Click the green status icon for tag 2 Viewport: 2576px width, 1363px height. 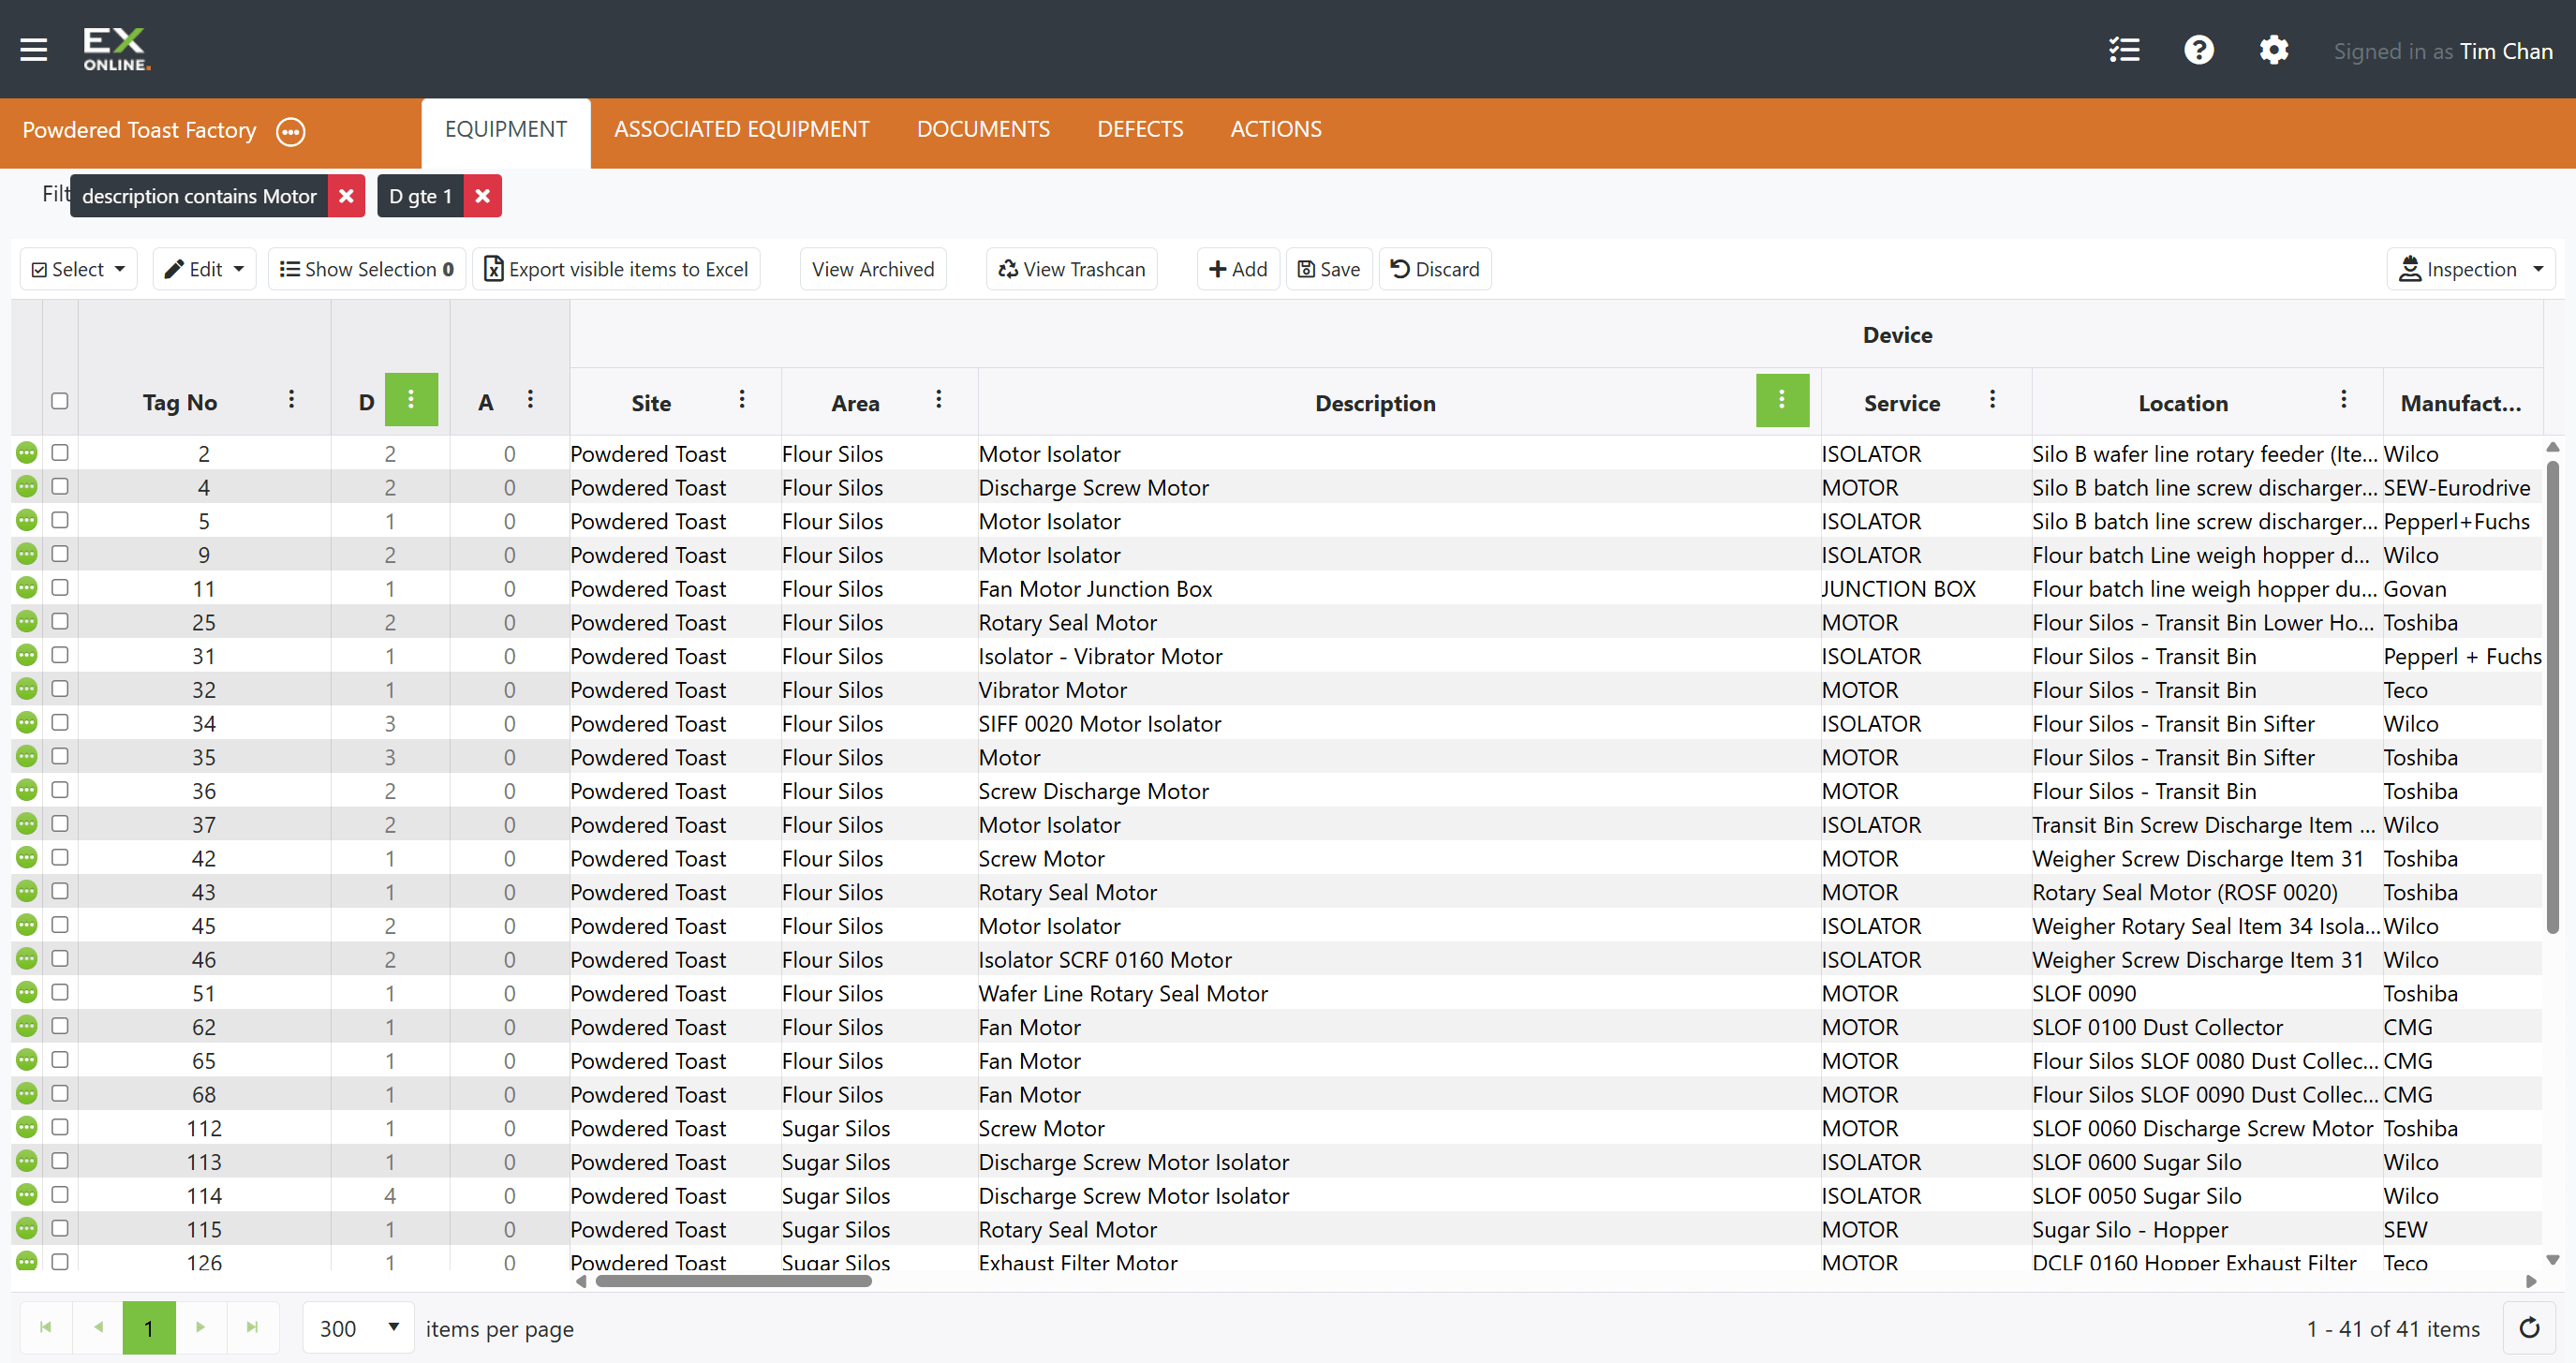(27, 453)
